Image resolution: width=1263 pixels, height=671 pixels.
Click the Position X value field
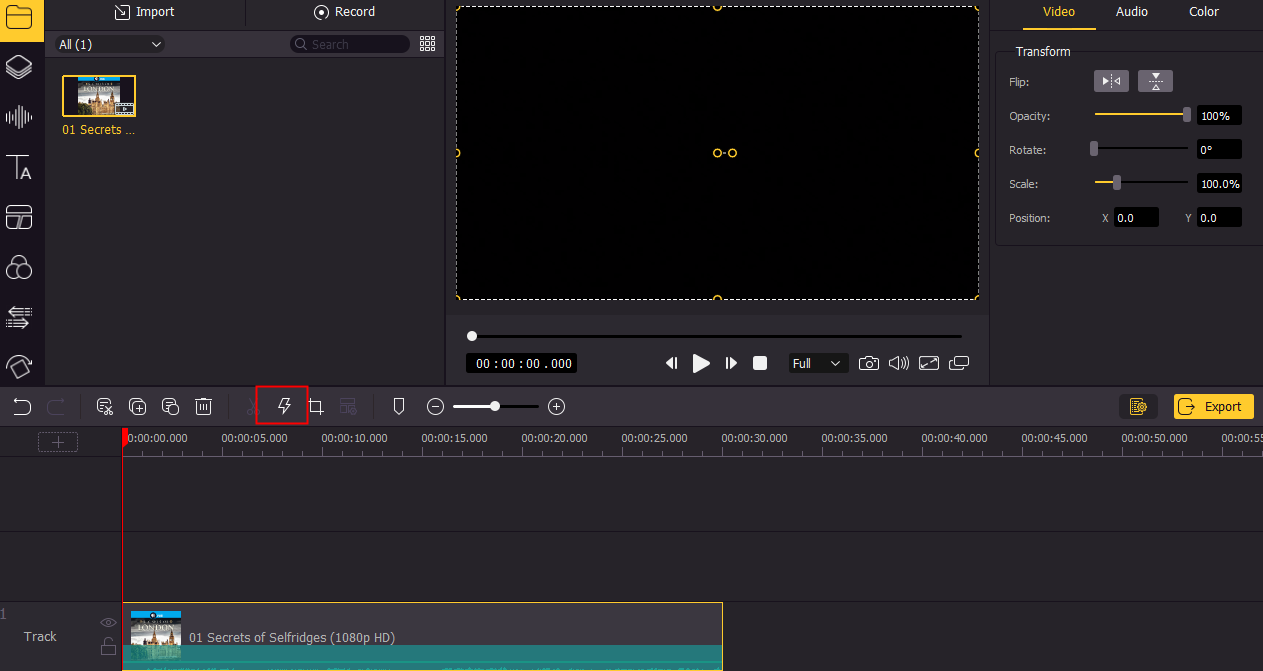tap(1136, 217)
